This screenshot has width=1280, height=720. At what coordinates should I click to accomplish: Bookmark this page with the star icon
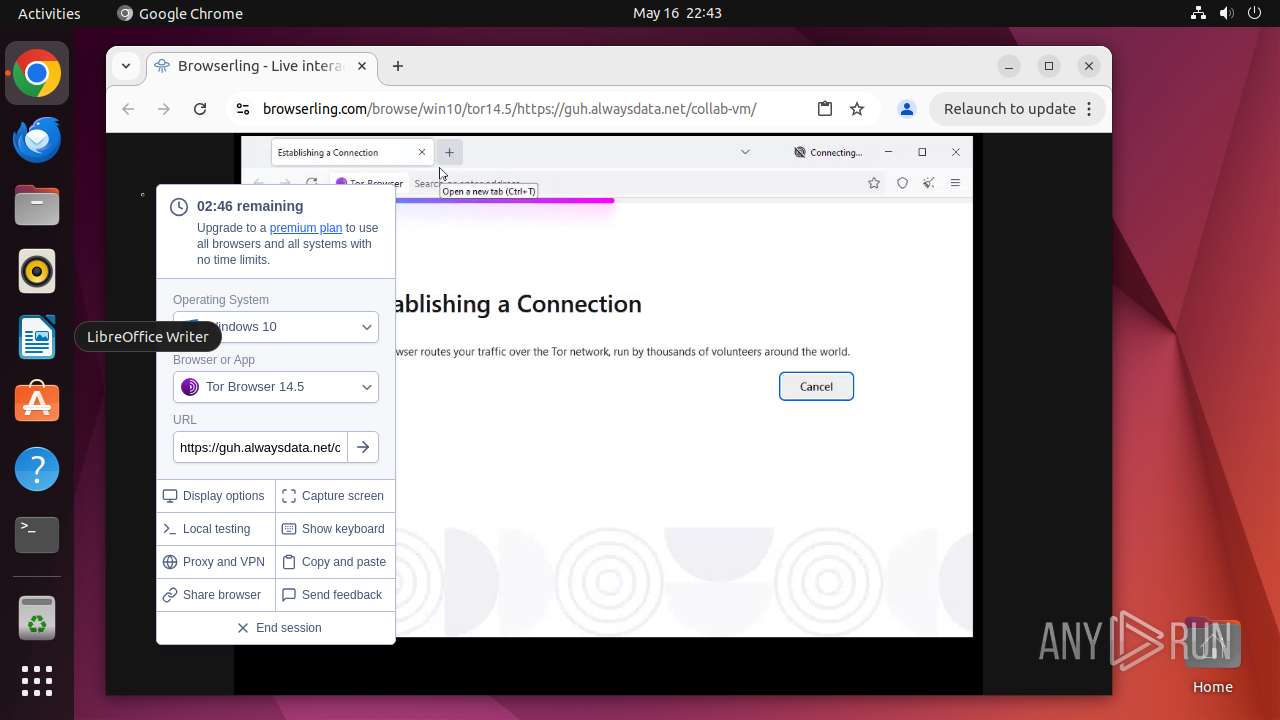(x=857, y=109)
